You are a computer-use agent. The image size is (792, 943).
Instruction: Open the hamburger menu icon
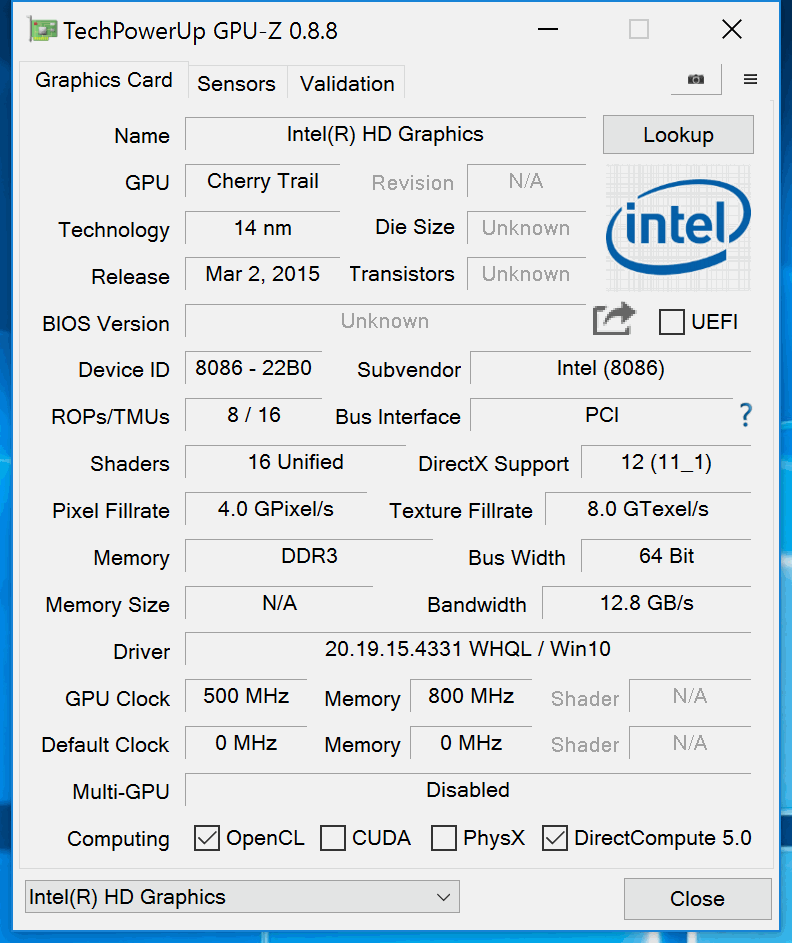(750, 80)
